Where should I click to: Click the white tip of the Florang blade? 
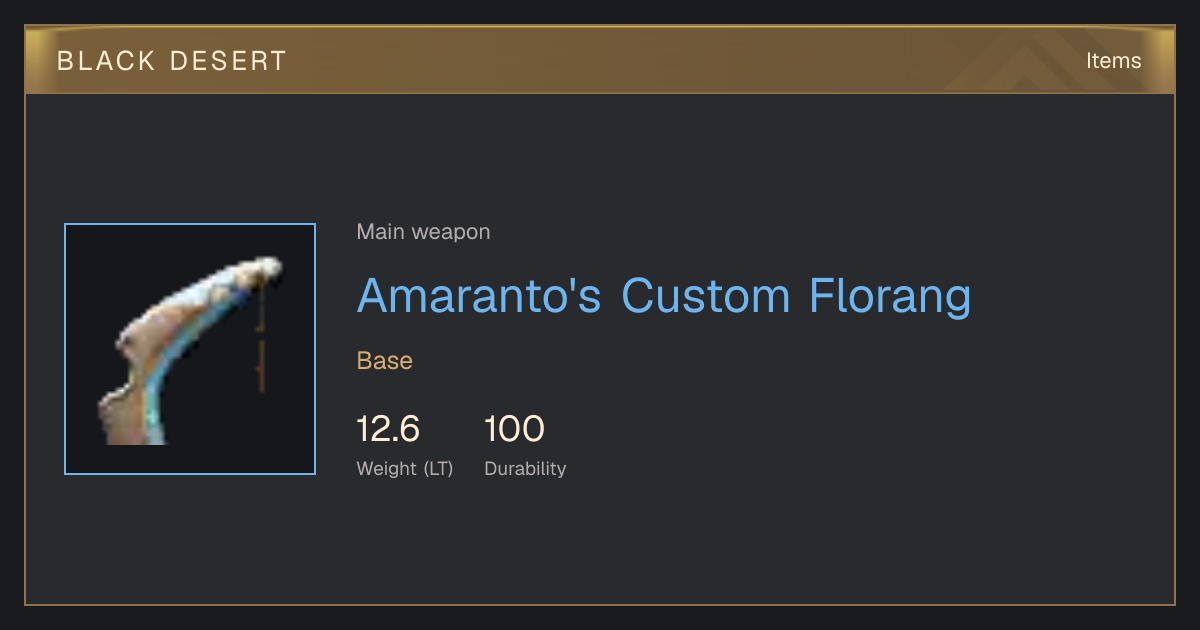260,269
